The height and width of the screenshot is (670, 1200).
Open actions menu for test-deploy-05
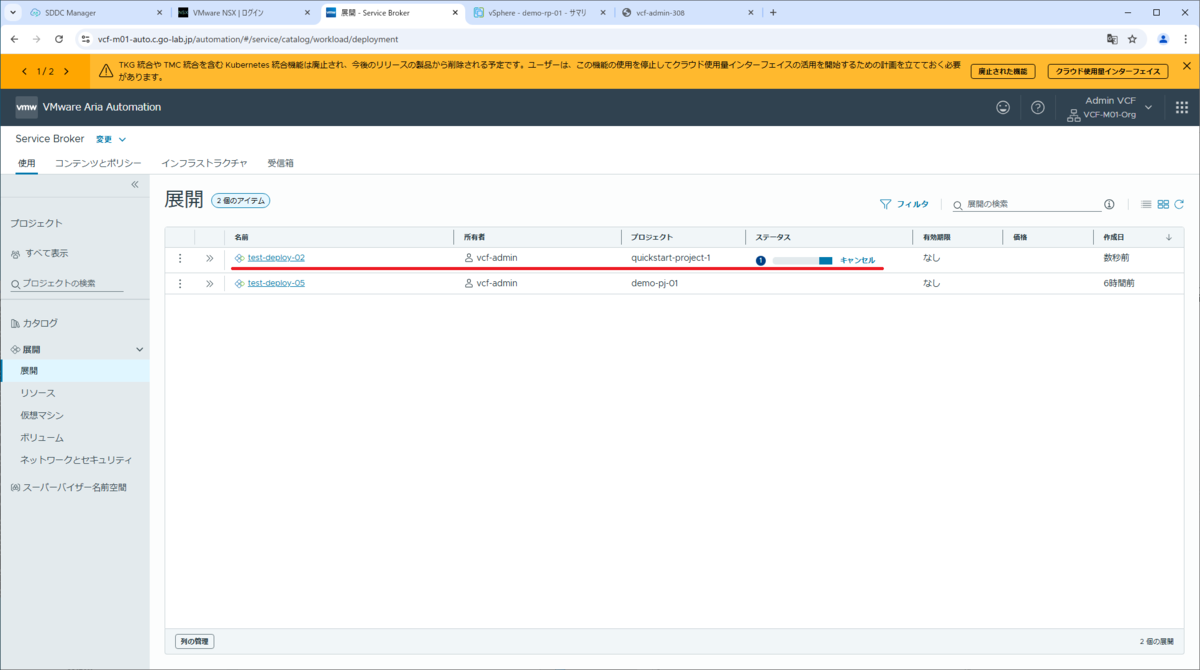point(180,283)
